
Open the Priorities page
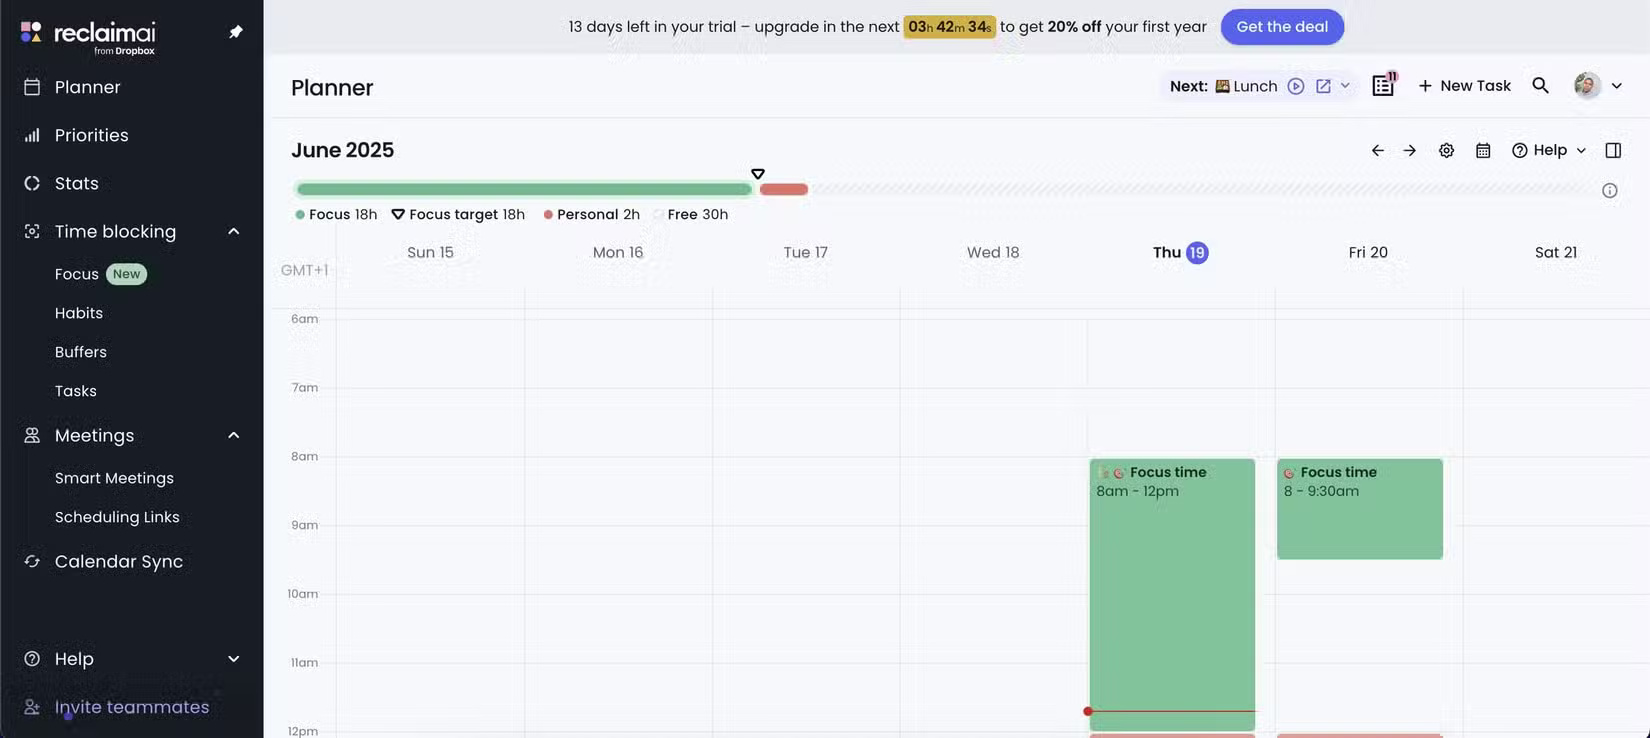(x=91, y=135)
